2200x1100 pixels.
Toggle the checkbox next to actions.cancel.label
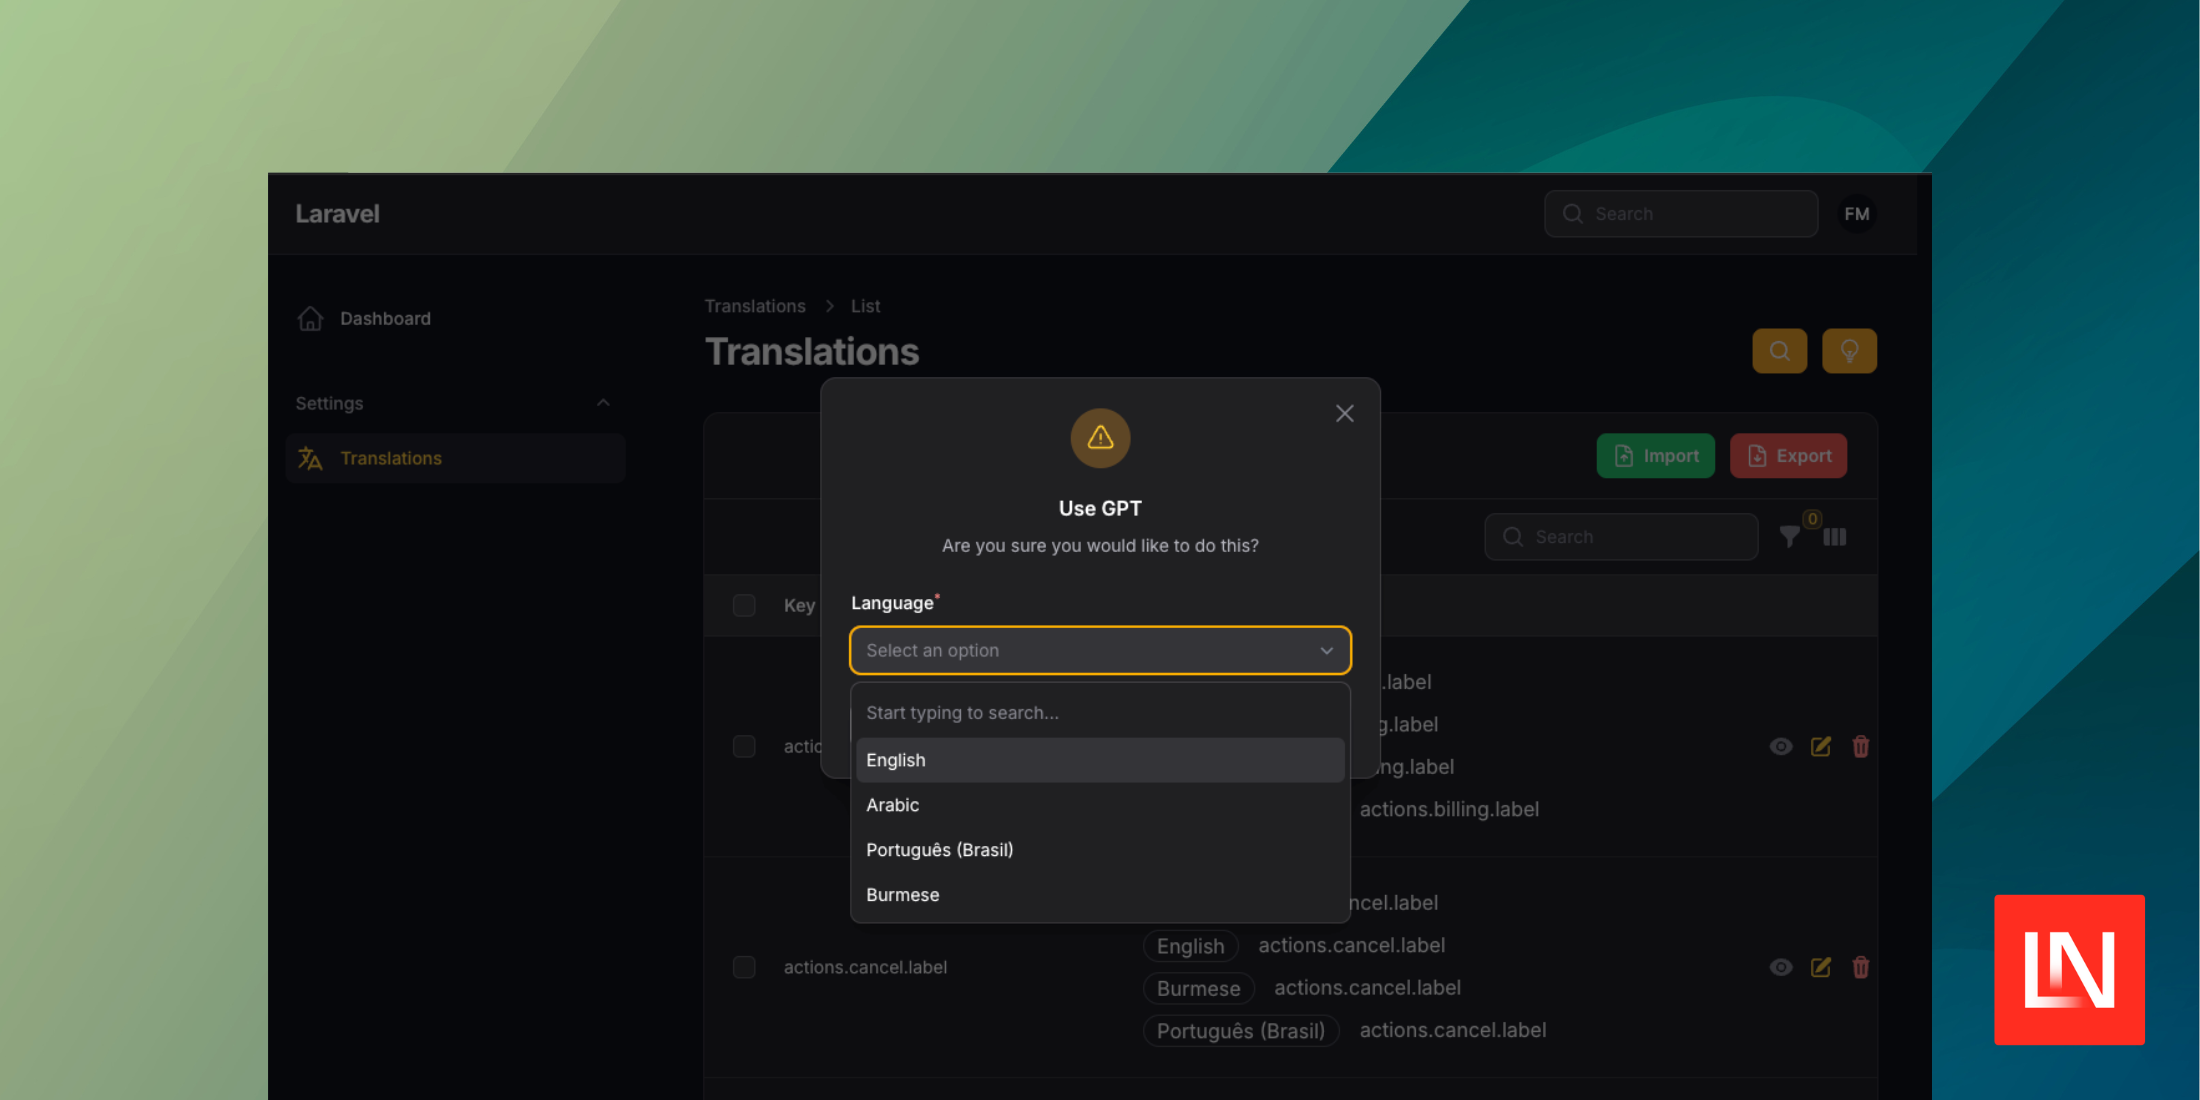point(744,967)
